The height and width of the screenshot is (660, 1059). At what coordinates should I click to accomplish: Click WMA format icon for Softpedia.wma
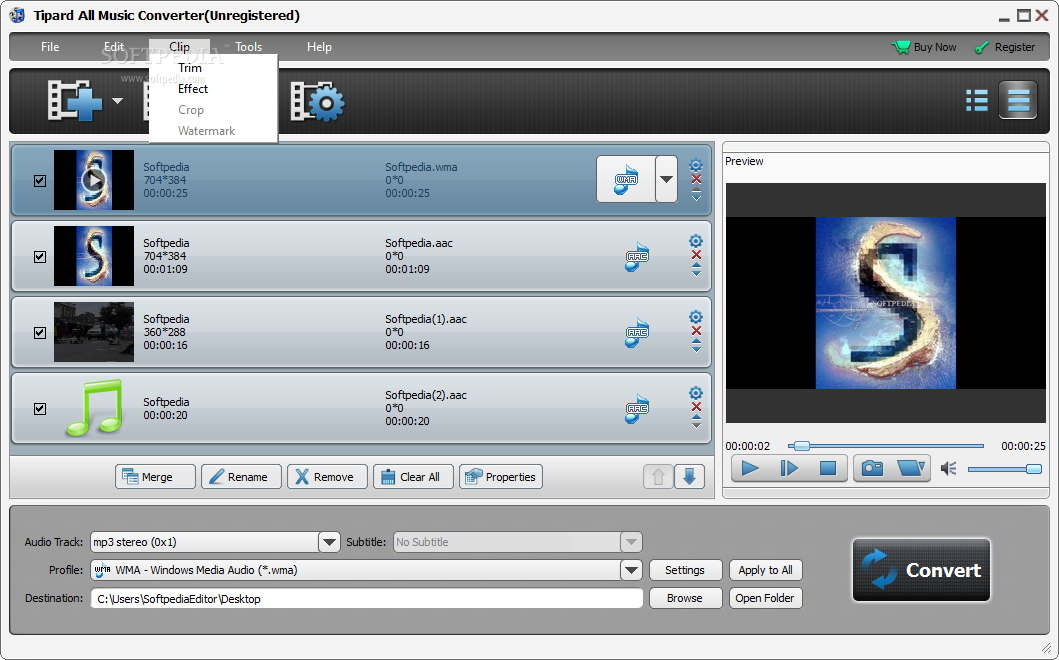626,179
